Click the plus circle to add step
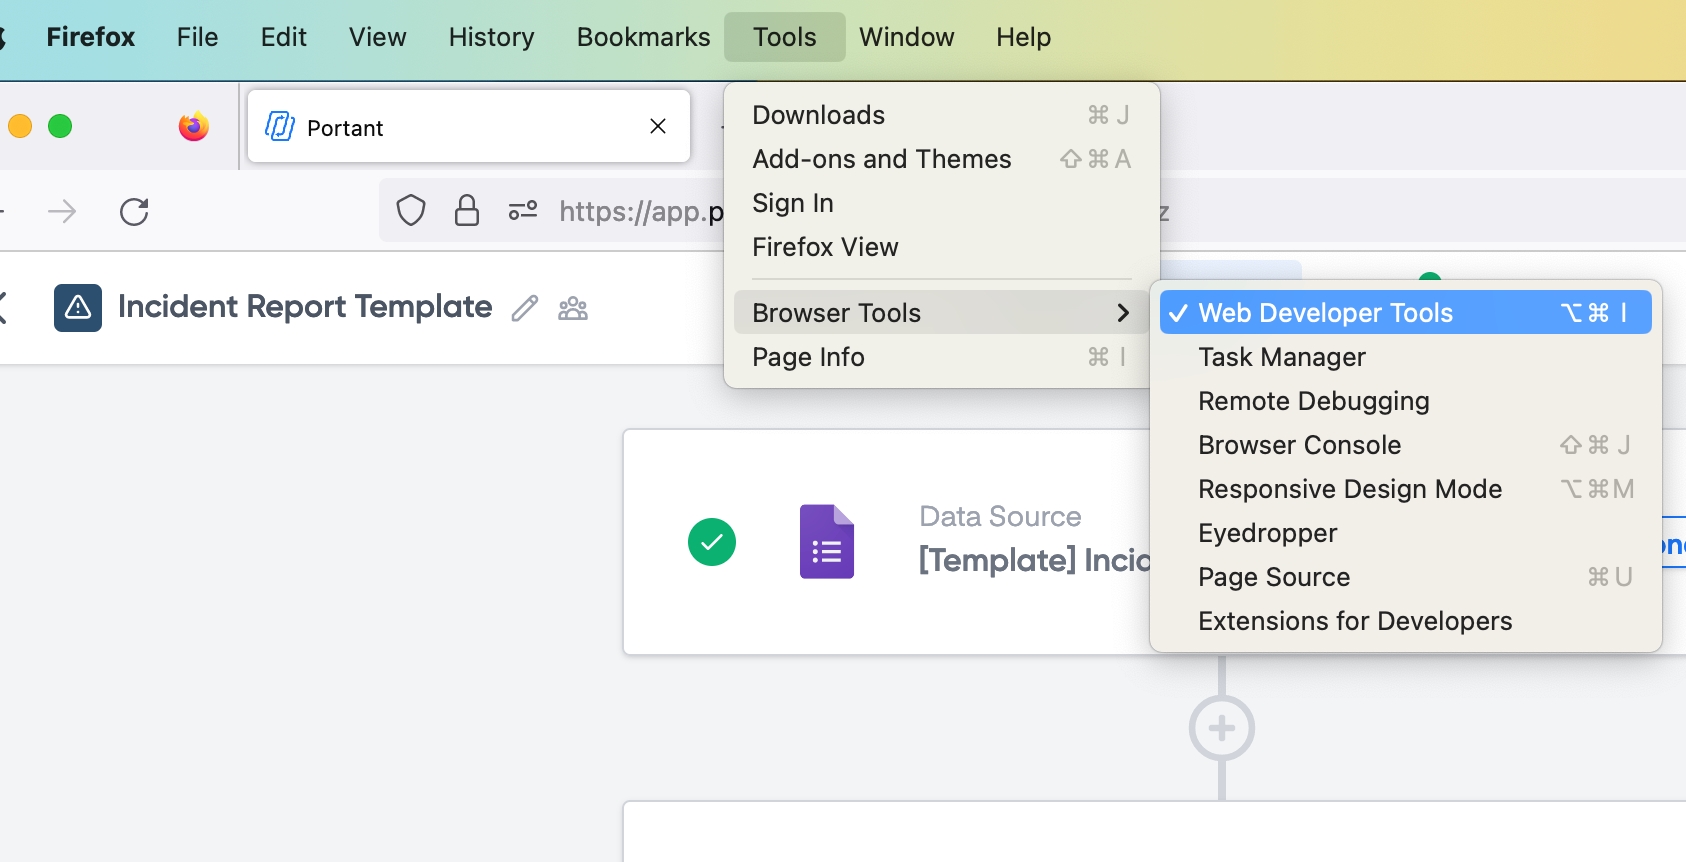Viewport: 1686px width, 862px height. pyautogui.click(x=1221, y=728)
